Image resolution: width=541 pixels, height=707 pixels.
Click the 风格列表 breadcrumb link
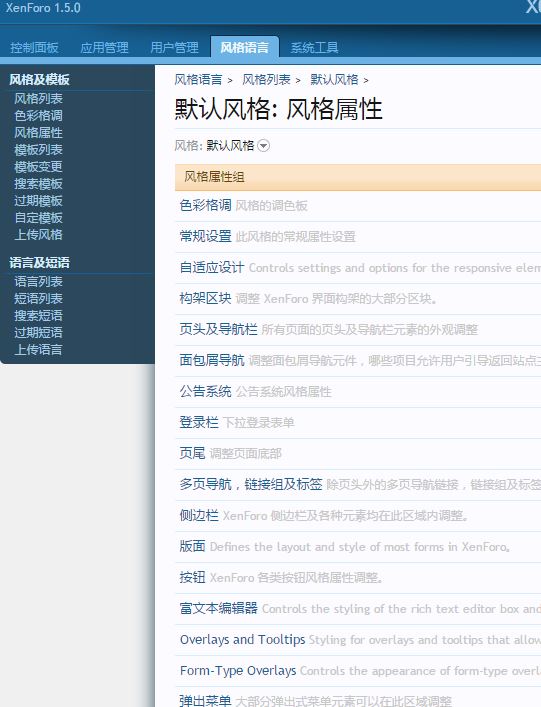[266, 80]
